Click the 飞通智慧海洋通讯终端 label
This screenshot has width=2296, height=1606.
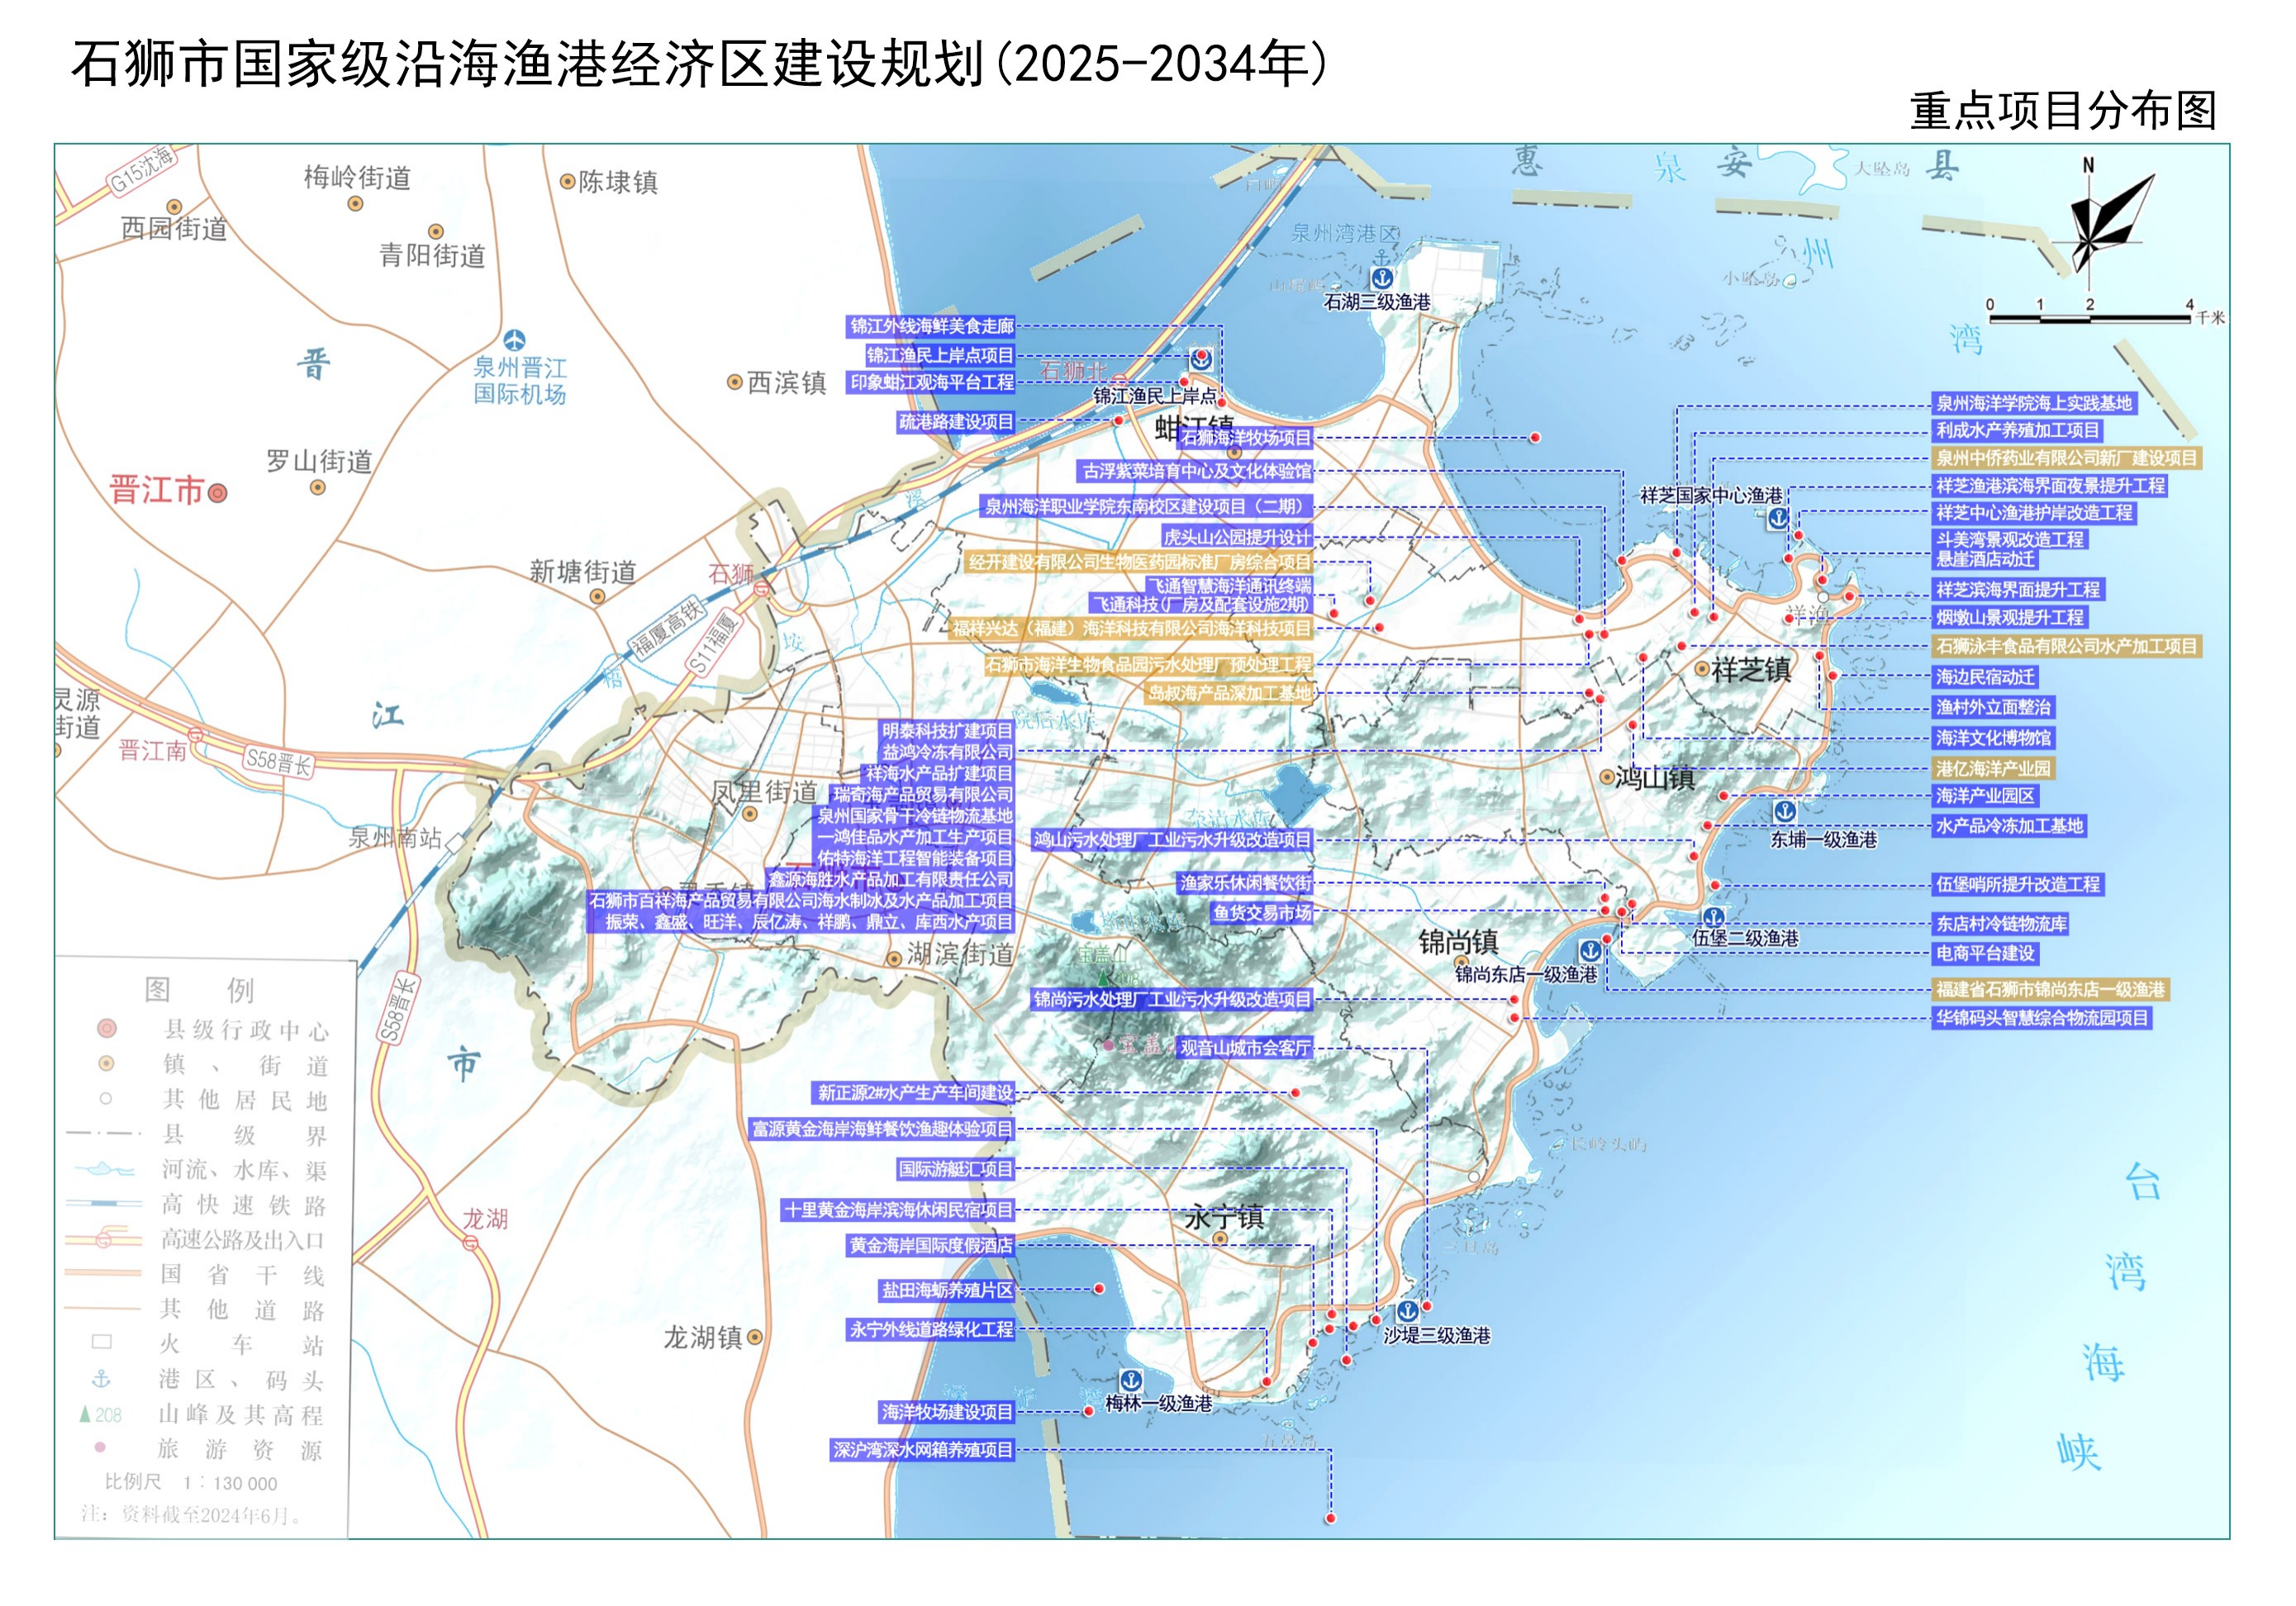point(1229,585)
